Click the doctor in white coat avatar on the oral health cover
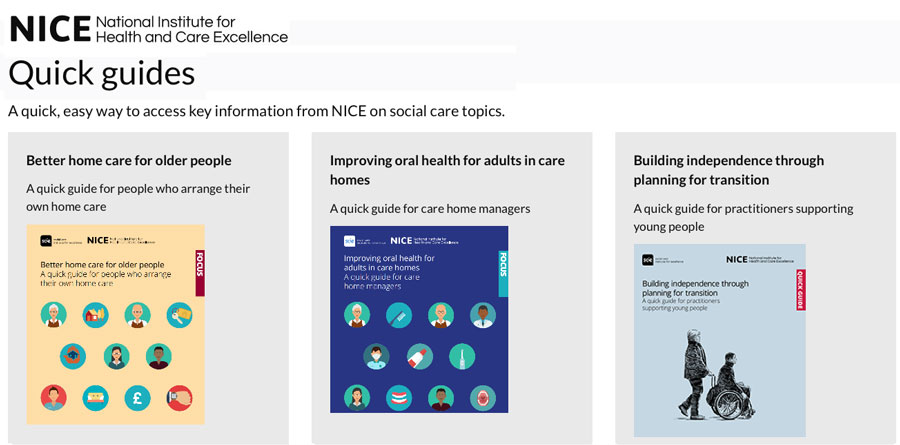The image size is (900, 445). 483,315
